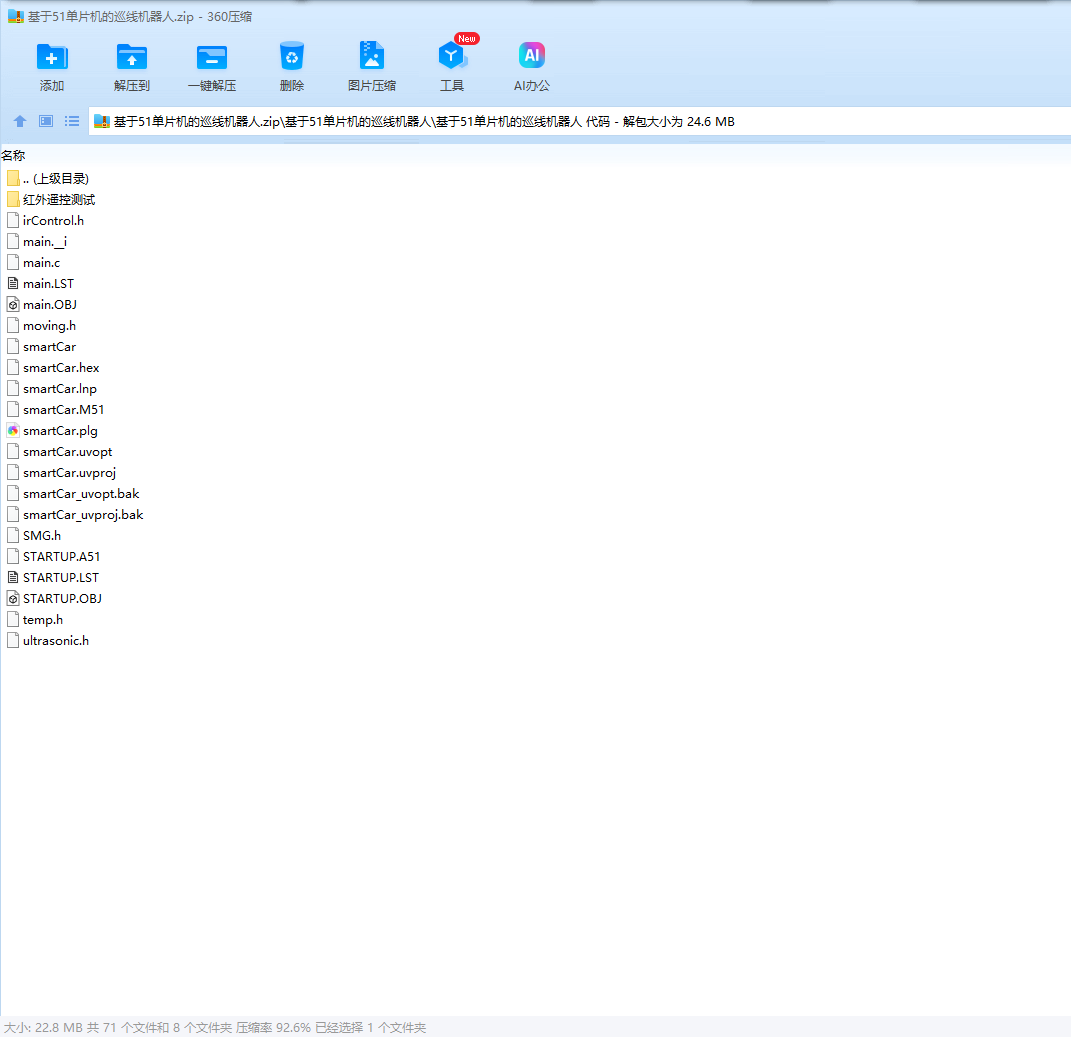Click the 解压到 (Extract to) icon
Viewport: 1071px width, 1037px height.
132,57
